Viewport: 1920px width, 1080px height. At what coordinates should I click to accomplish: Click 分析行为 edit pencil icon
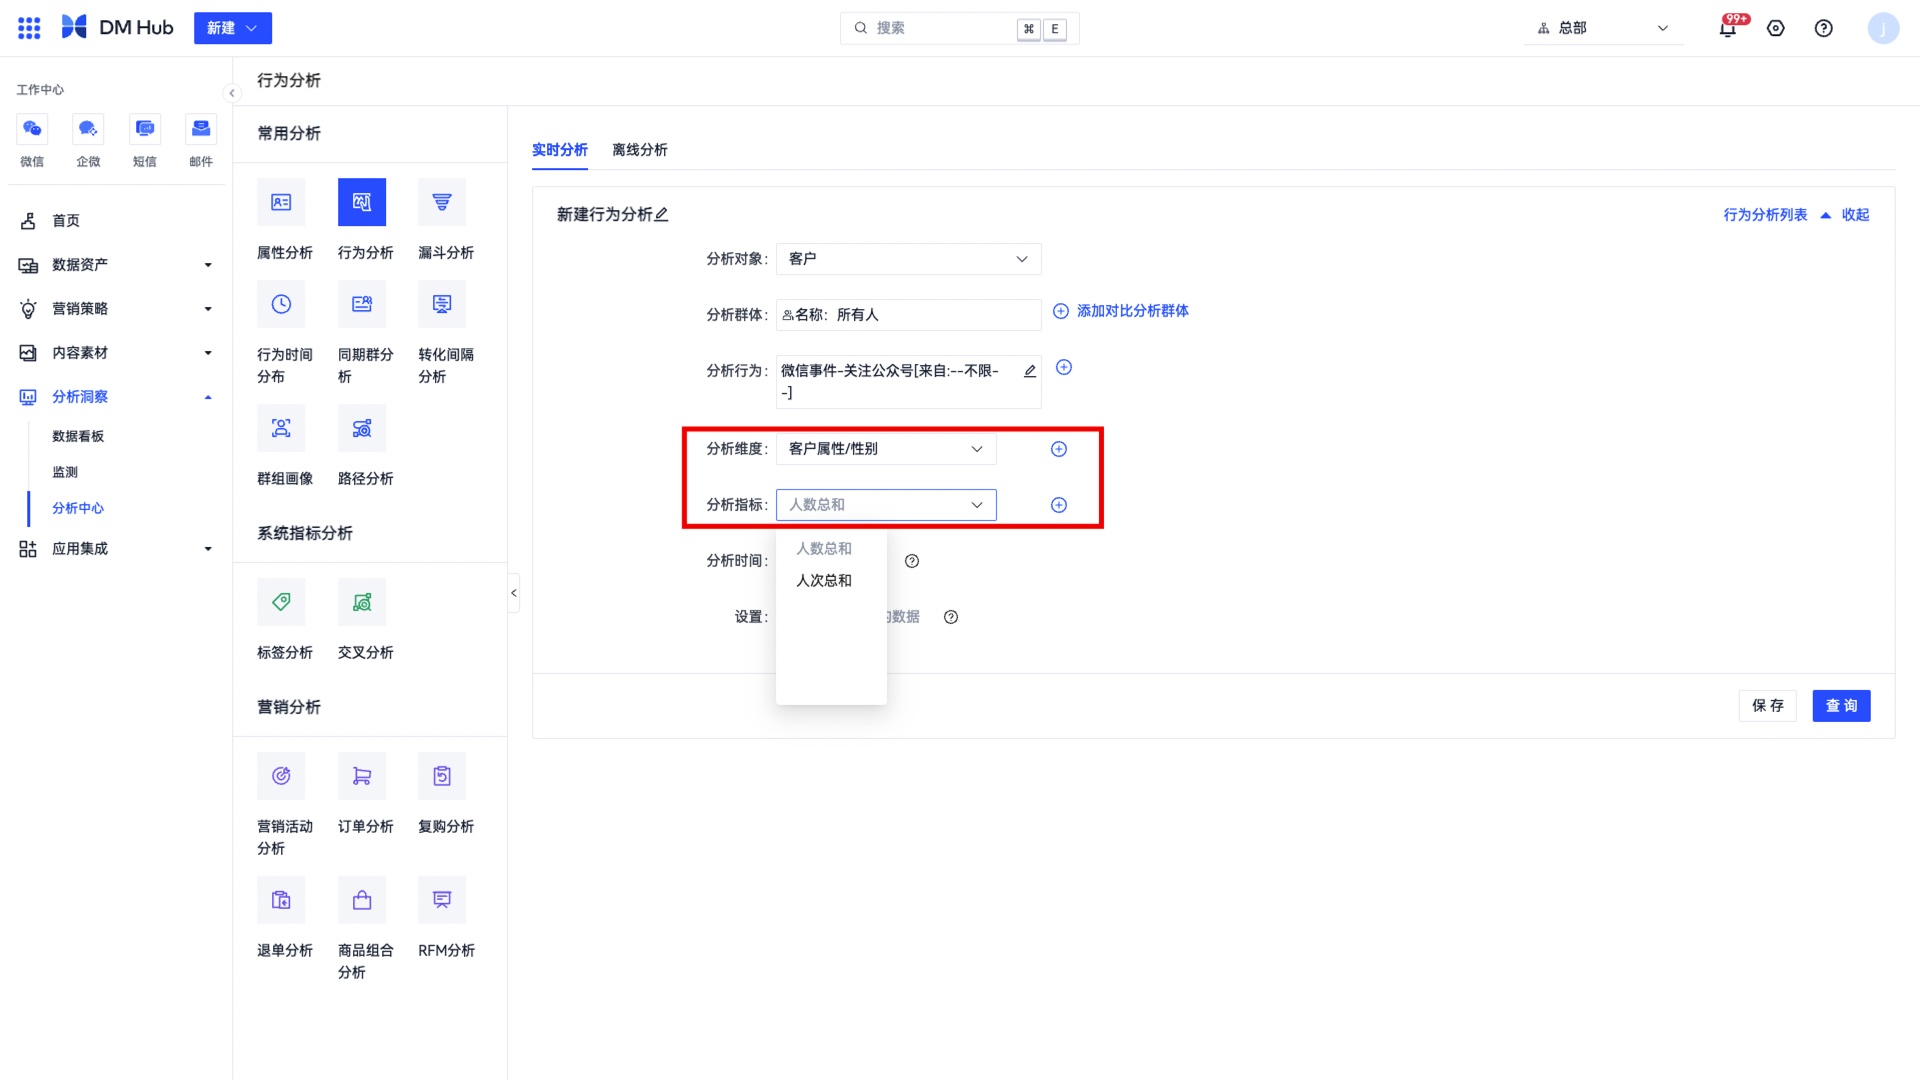(x=1029, y=369)
